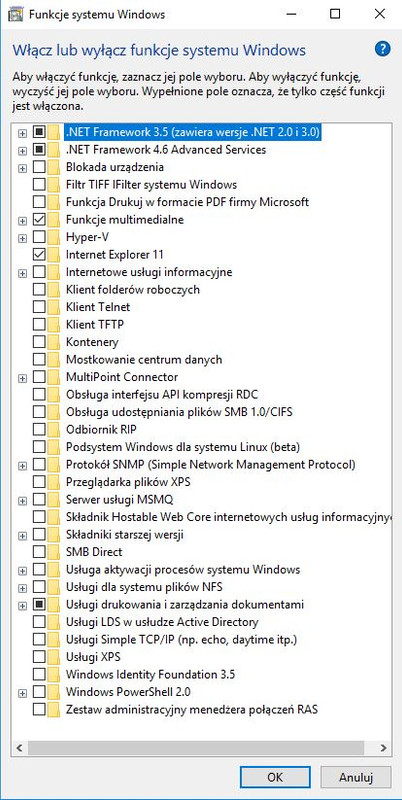
Task: Click the Funkcje systemu Windows title bar icon
Action: coord(16,14)
